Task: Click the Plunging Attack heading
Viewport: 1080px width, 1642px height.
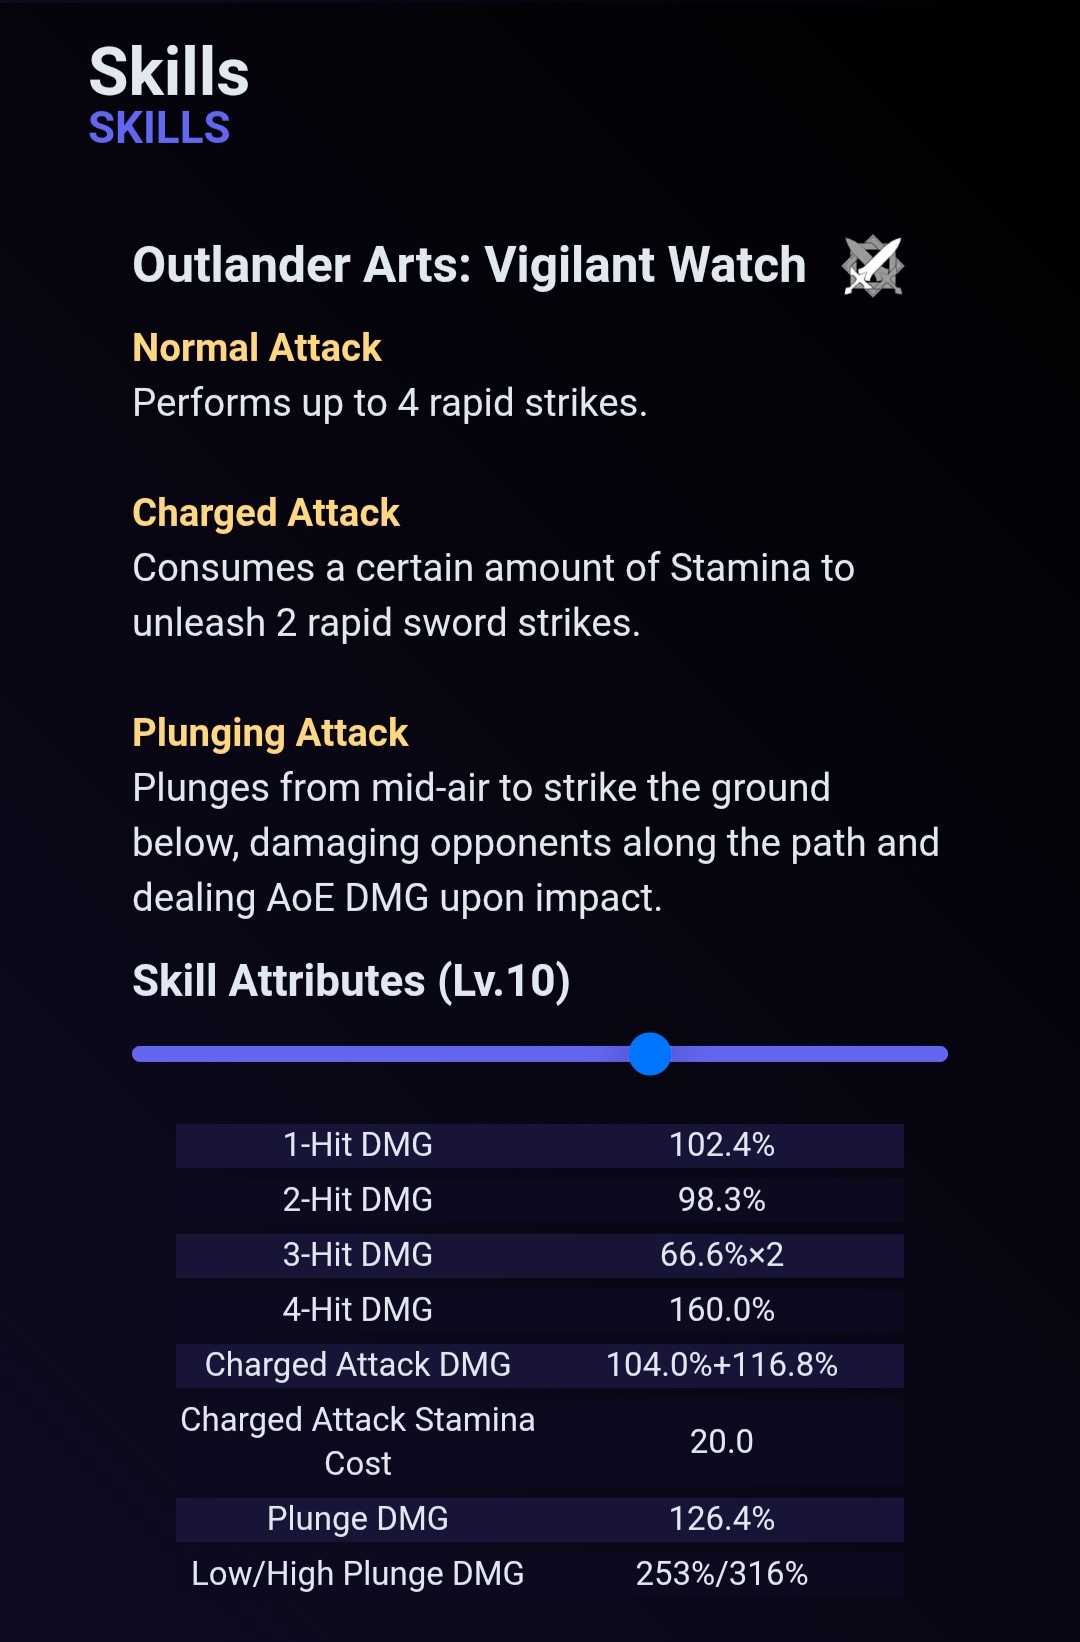Action: point(270,733)
